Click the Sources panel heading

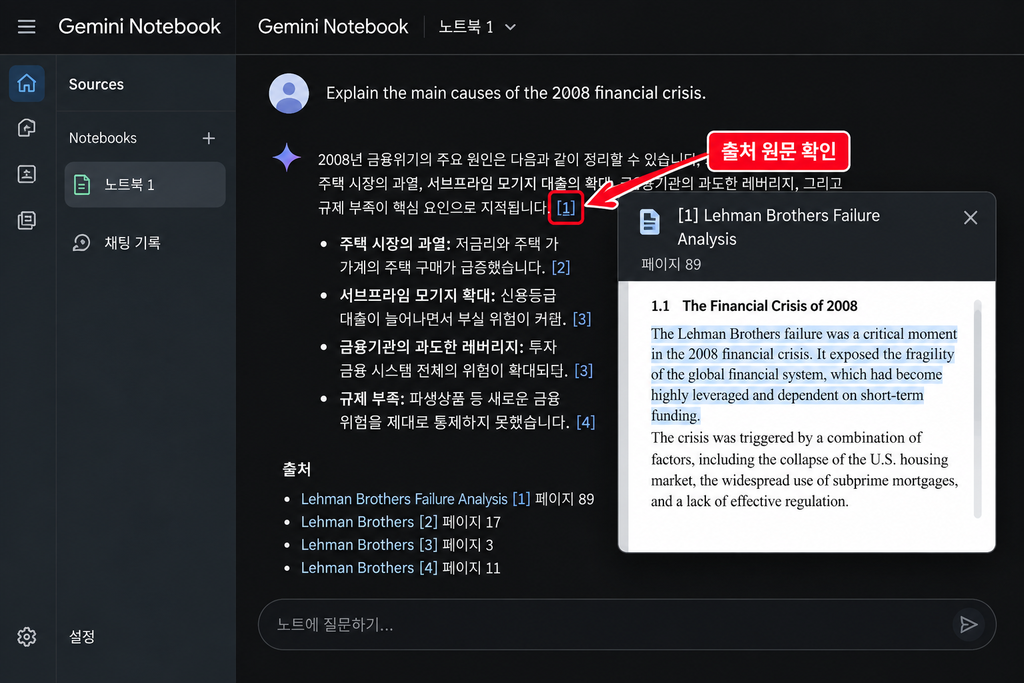96,84
